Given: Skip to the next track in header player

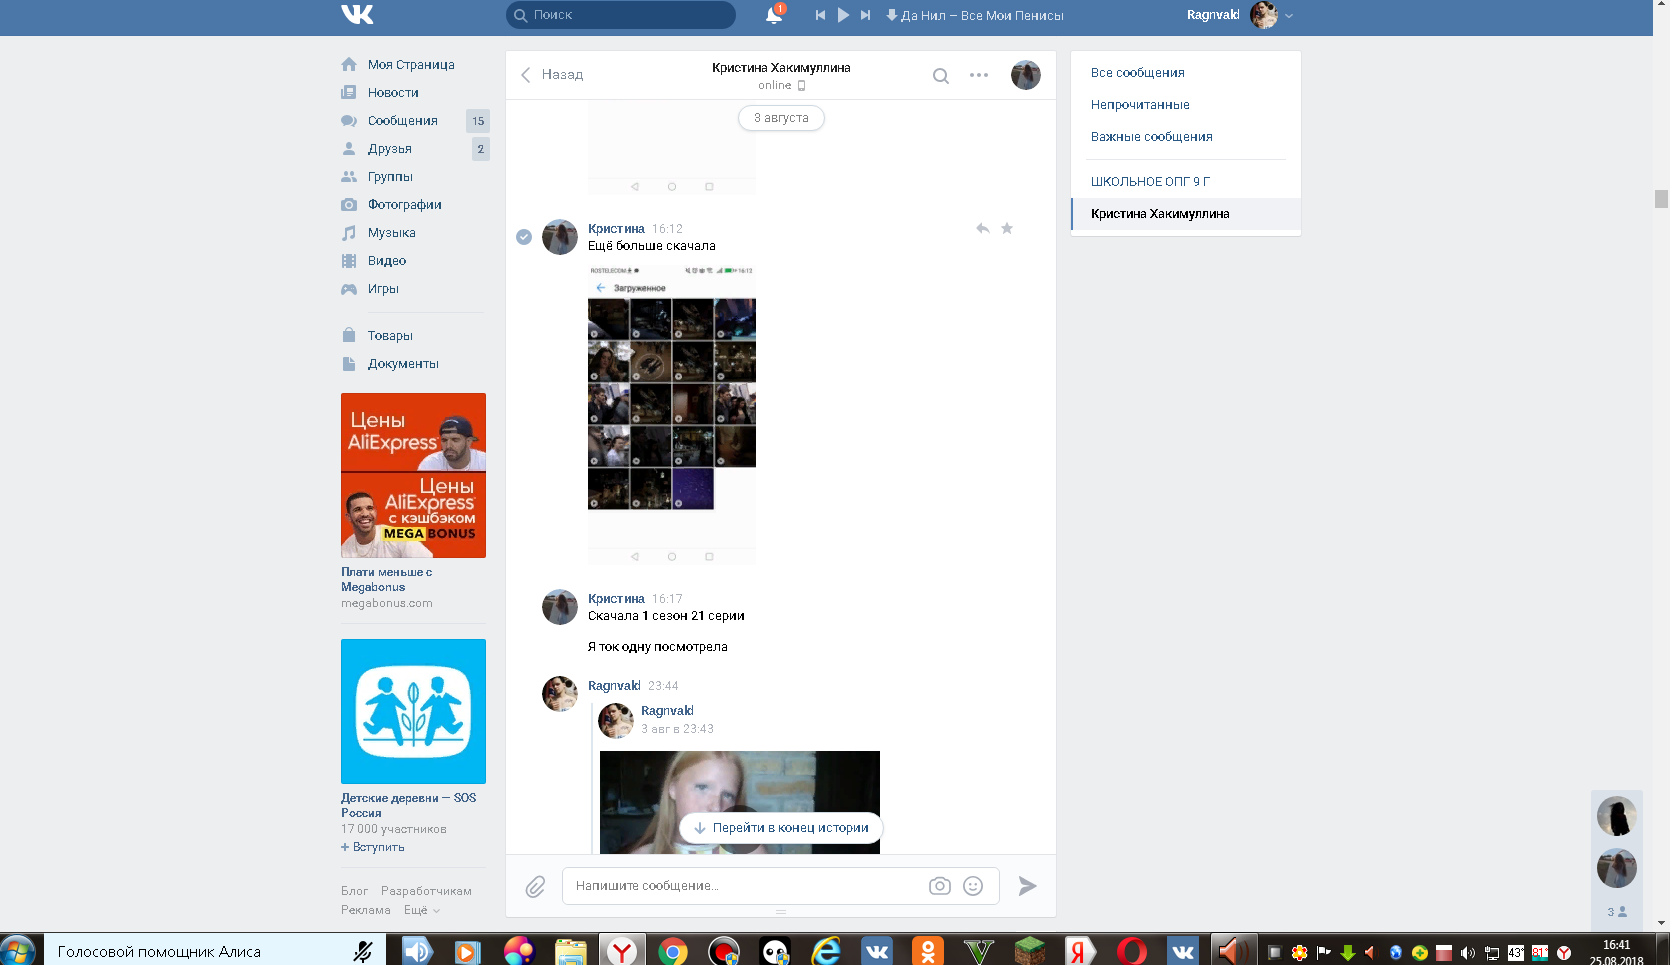Looking at the screenshot, I should tap(865, 15).
